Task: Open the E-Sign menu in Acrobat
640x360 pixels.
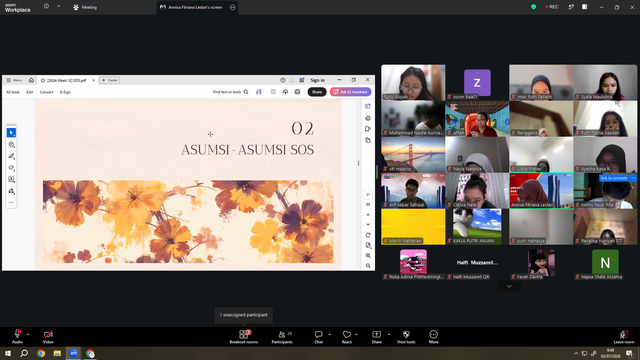Action: coord(65,92)
